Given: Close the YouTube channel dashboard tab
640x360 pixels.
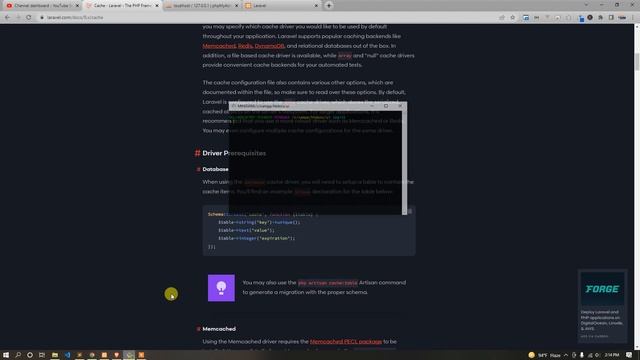Looking at the screenshot, I should (77, 6).
